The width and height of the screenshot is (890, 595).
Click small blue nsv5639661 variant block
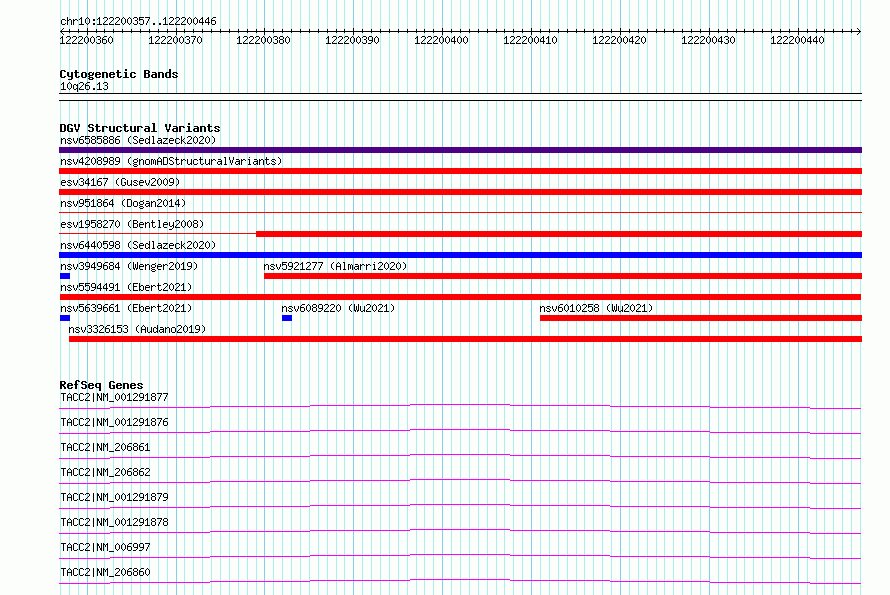click(65, 318)
